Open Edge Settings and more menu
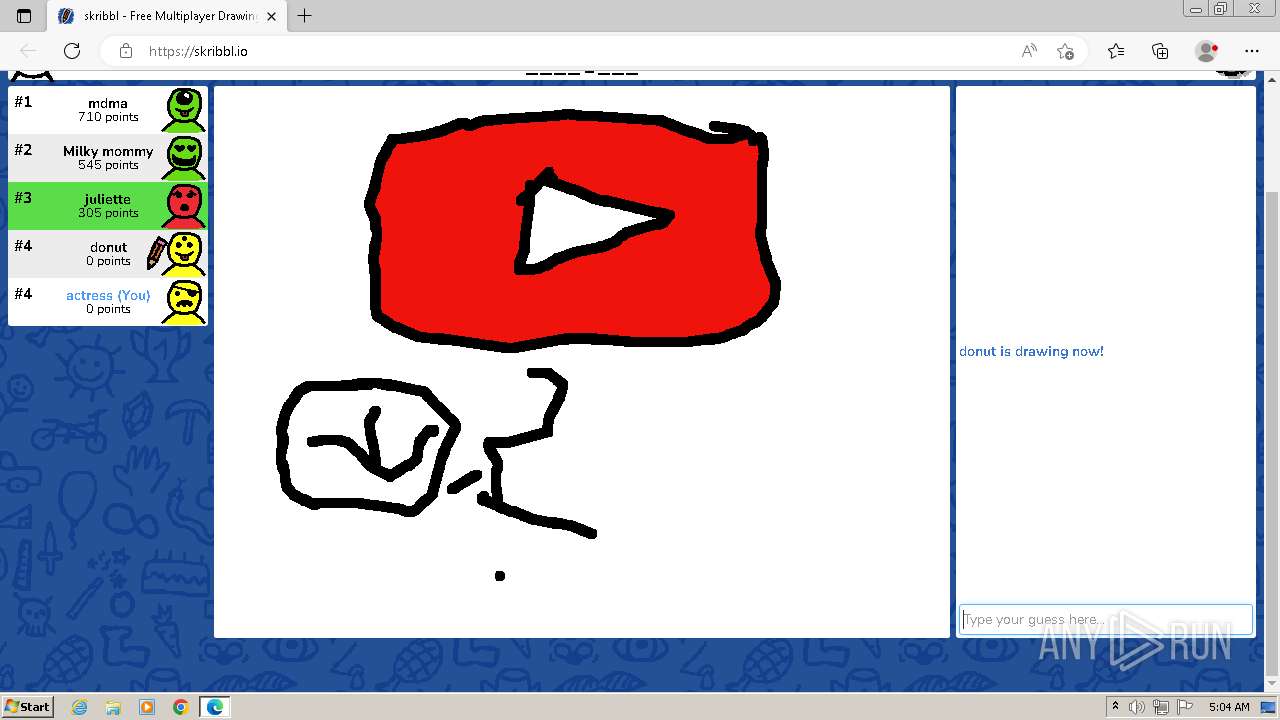This screenshot has width=1280, height=720. click(1252, 51)
